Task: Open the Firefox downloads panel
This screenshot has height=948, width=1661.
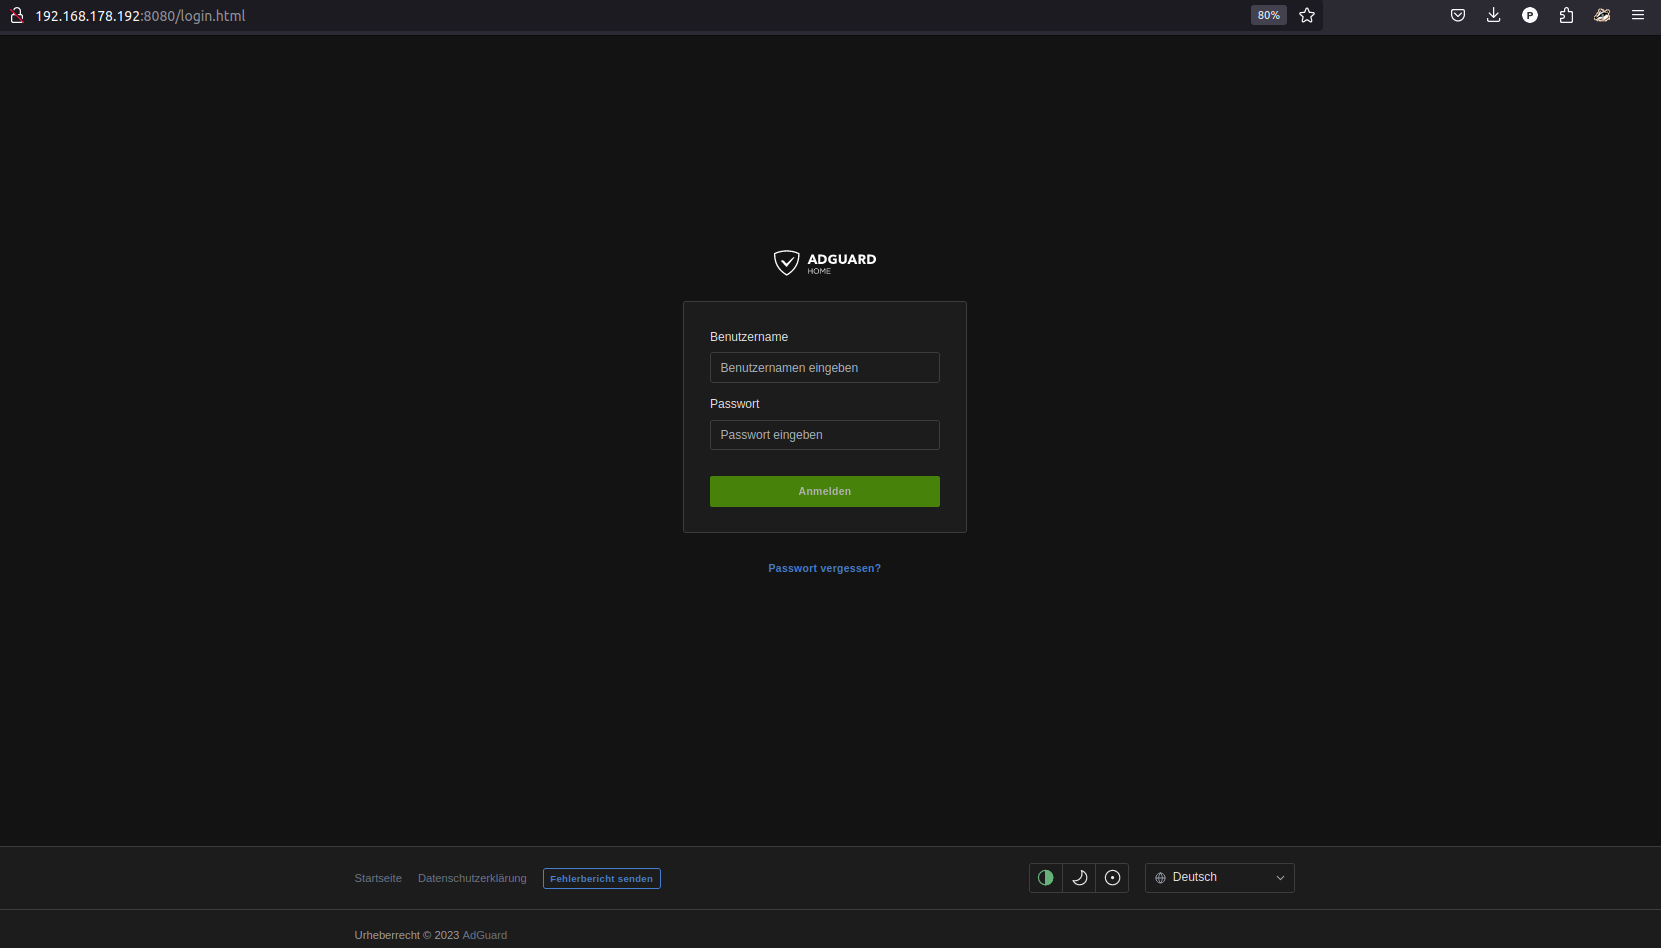Action: (1493, 15)
